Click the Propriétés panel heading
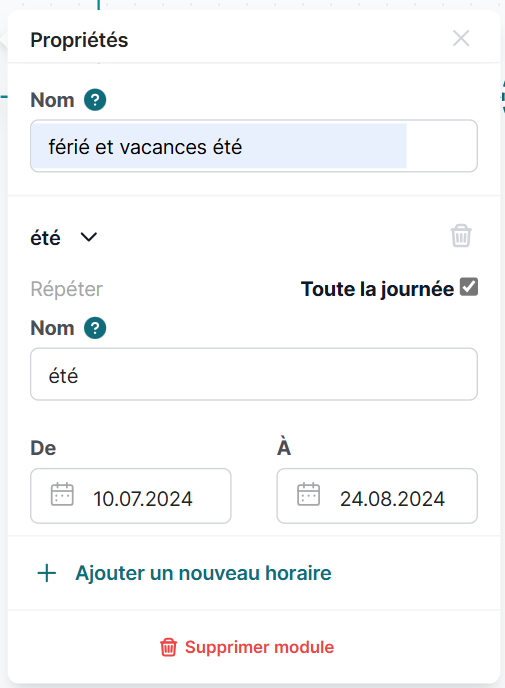Screen dimensions: 505x688 coord(79,40)
